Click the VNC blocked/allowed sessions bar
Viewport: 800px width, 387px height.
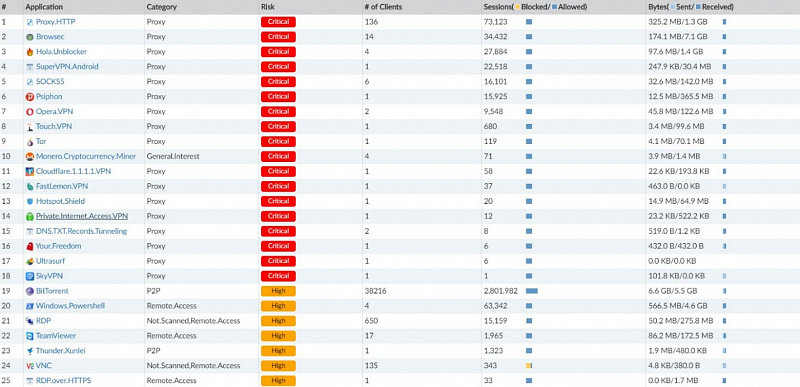click(529, 366)
